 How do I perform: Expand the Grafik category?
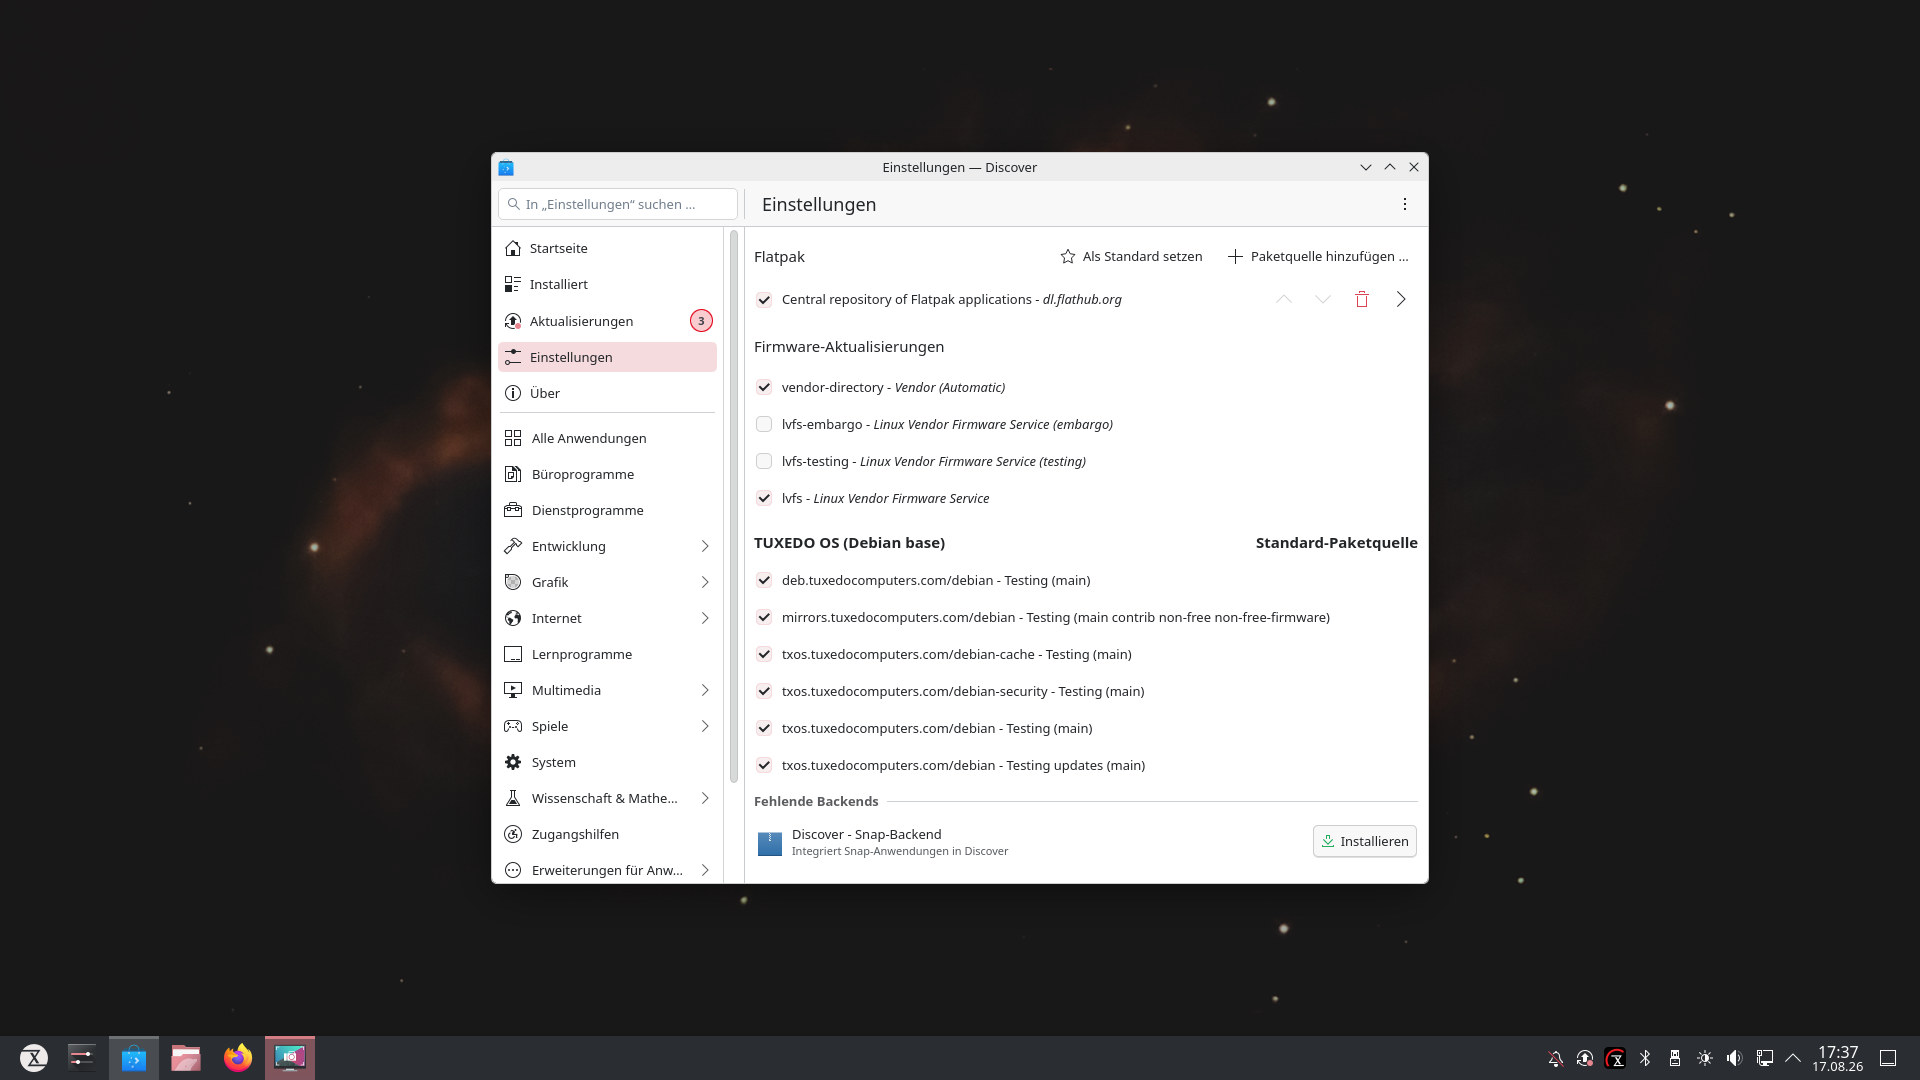coord(705,582)
